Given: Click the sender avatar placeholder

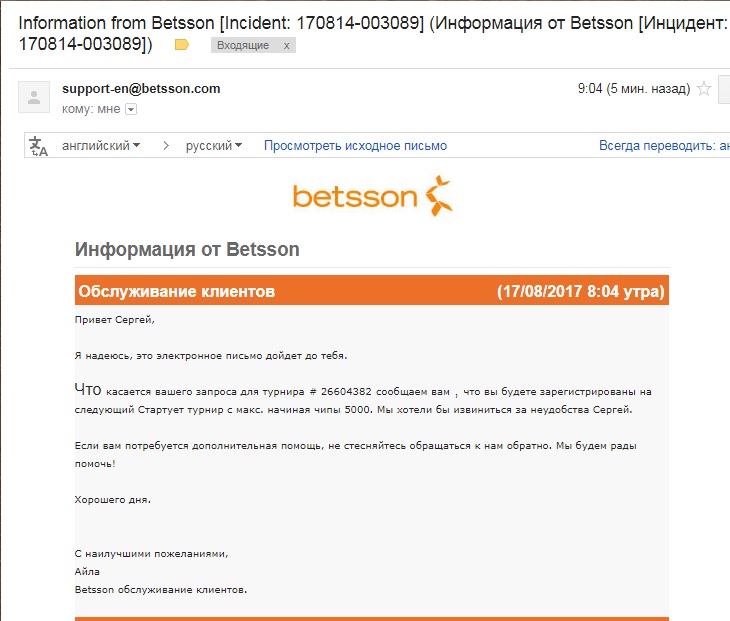Looking at the screenshot, I should point(34,97).
